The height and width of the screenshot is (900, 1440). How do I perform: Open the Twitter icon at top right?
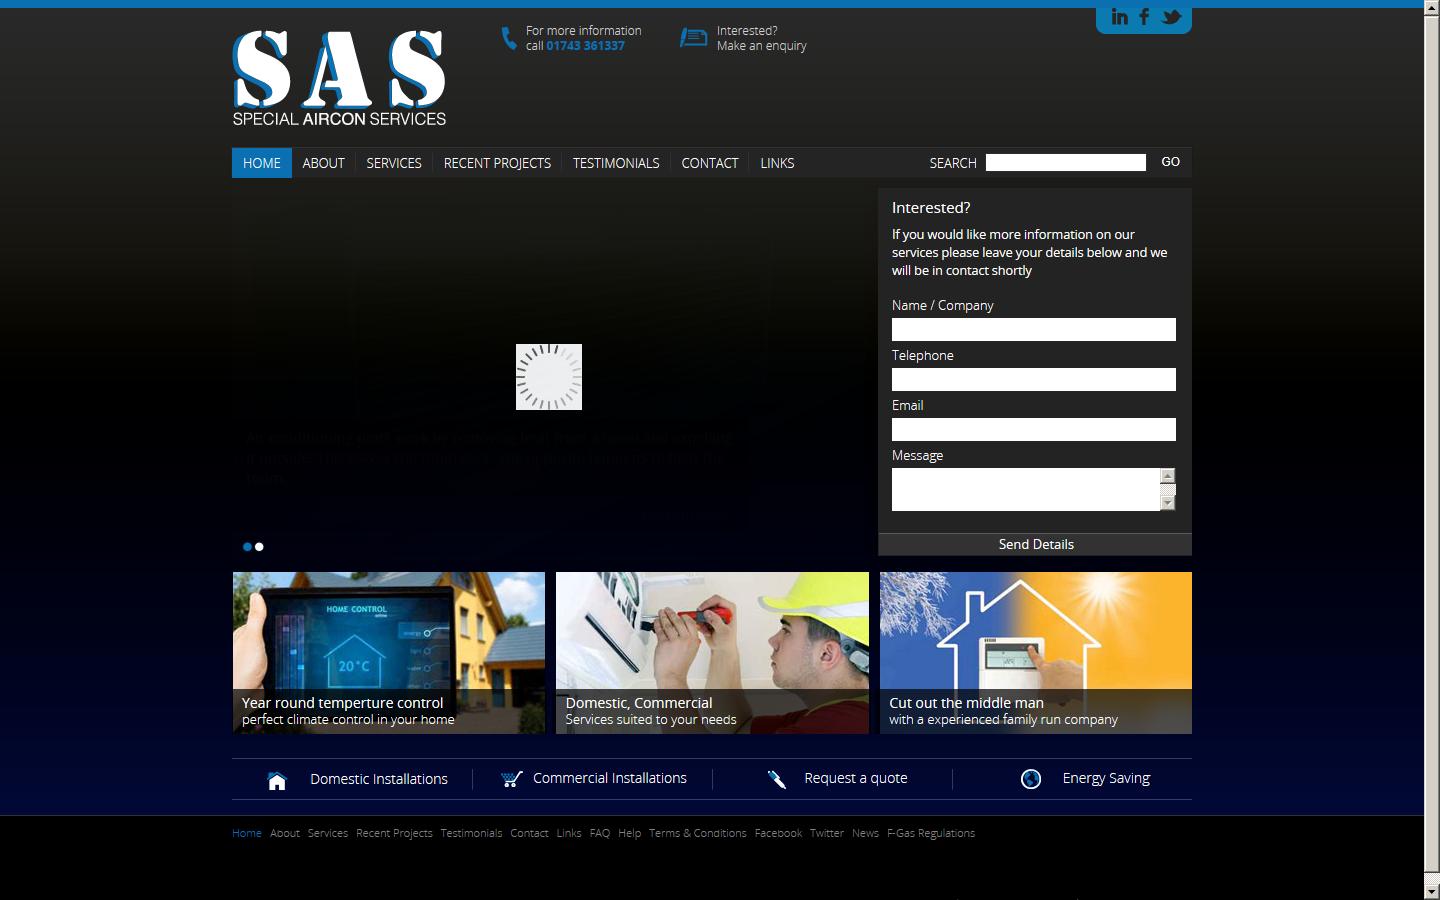[x=1168, y=16]
